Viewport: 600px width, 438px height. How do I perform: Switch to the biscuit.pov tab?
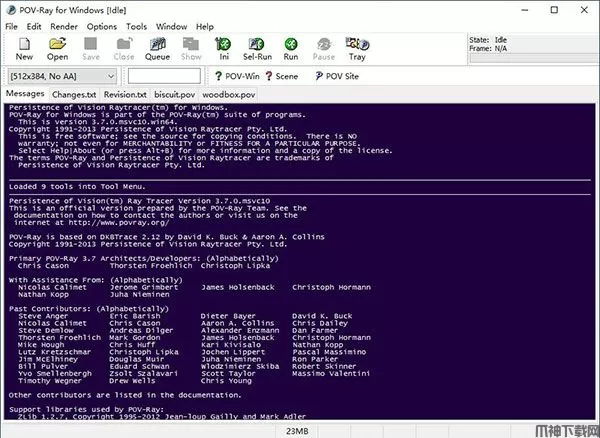pyautogui.click(x=174, y=94)
